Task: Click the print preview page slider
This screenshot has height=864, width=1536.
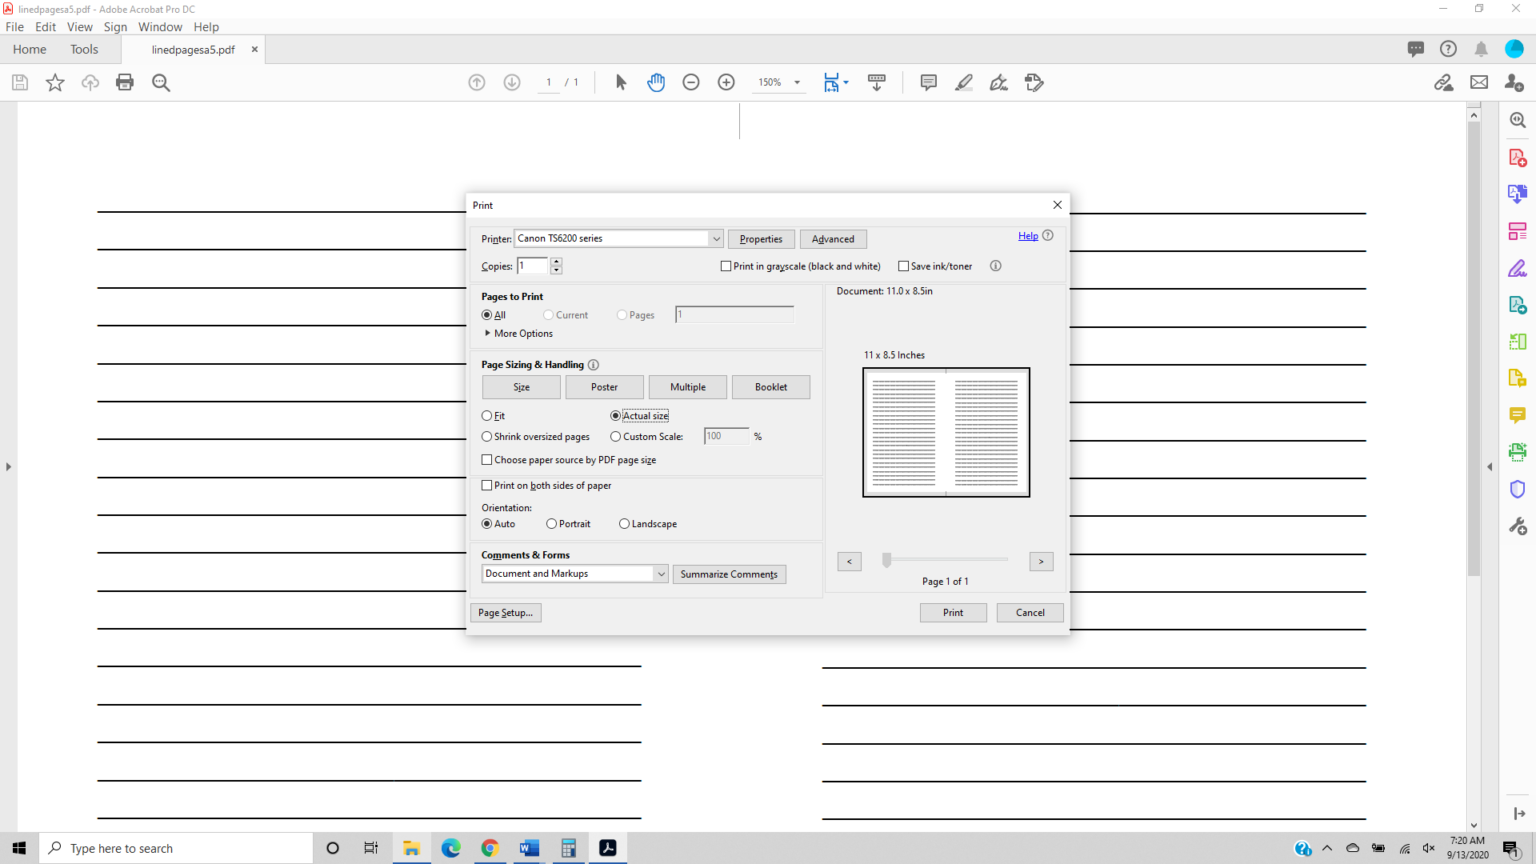Action: tap(888, 561)
